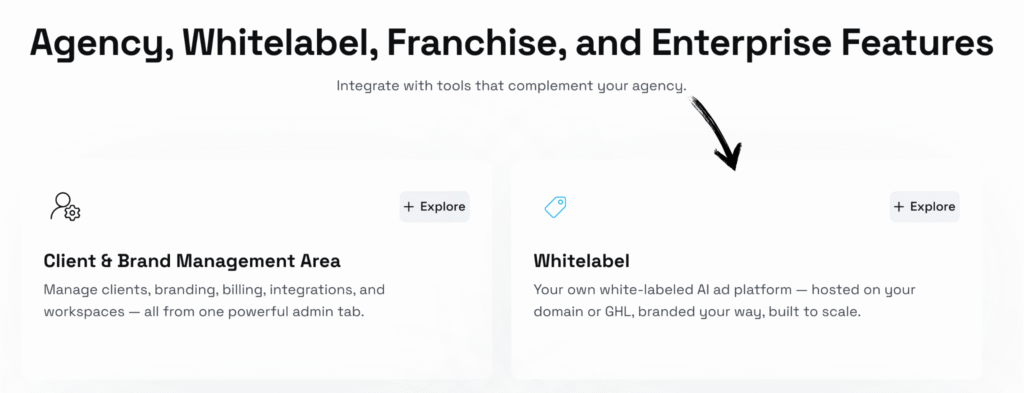The height and width of the screenshot is (393, 1024).
Task: Click the 'Integrate with tools' subtitle text
Action: 511,86
